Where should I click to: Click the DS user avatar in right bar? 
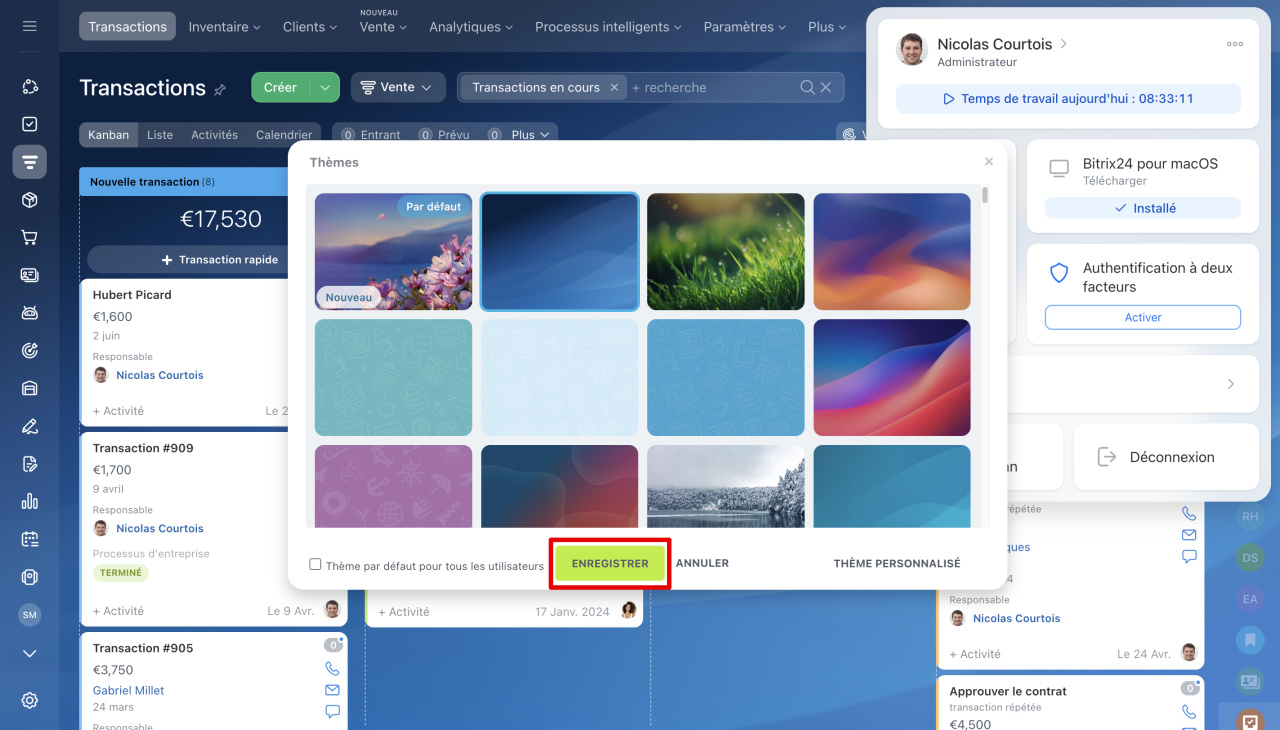(x=1250, y=558)
